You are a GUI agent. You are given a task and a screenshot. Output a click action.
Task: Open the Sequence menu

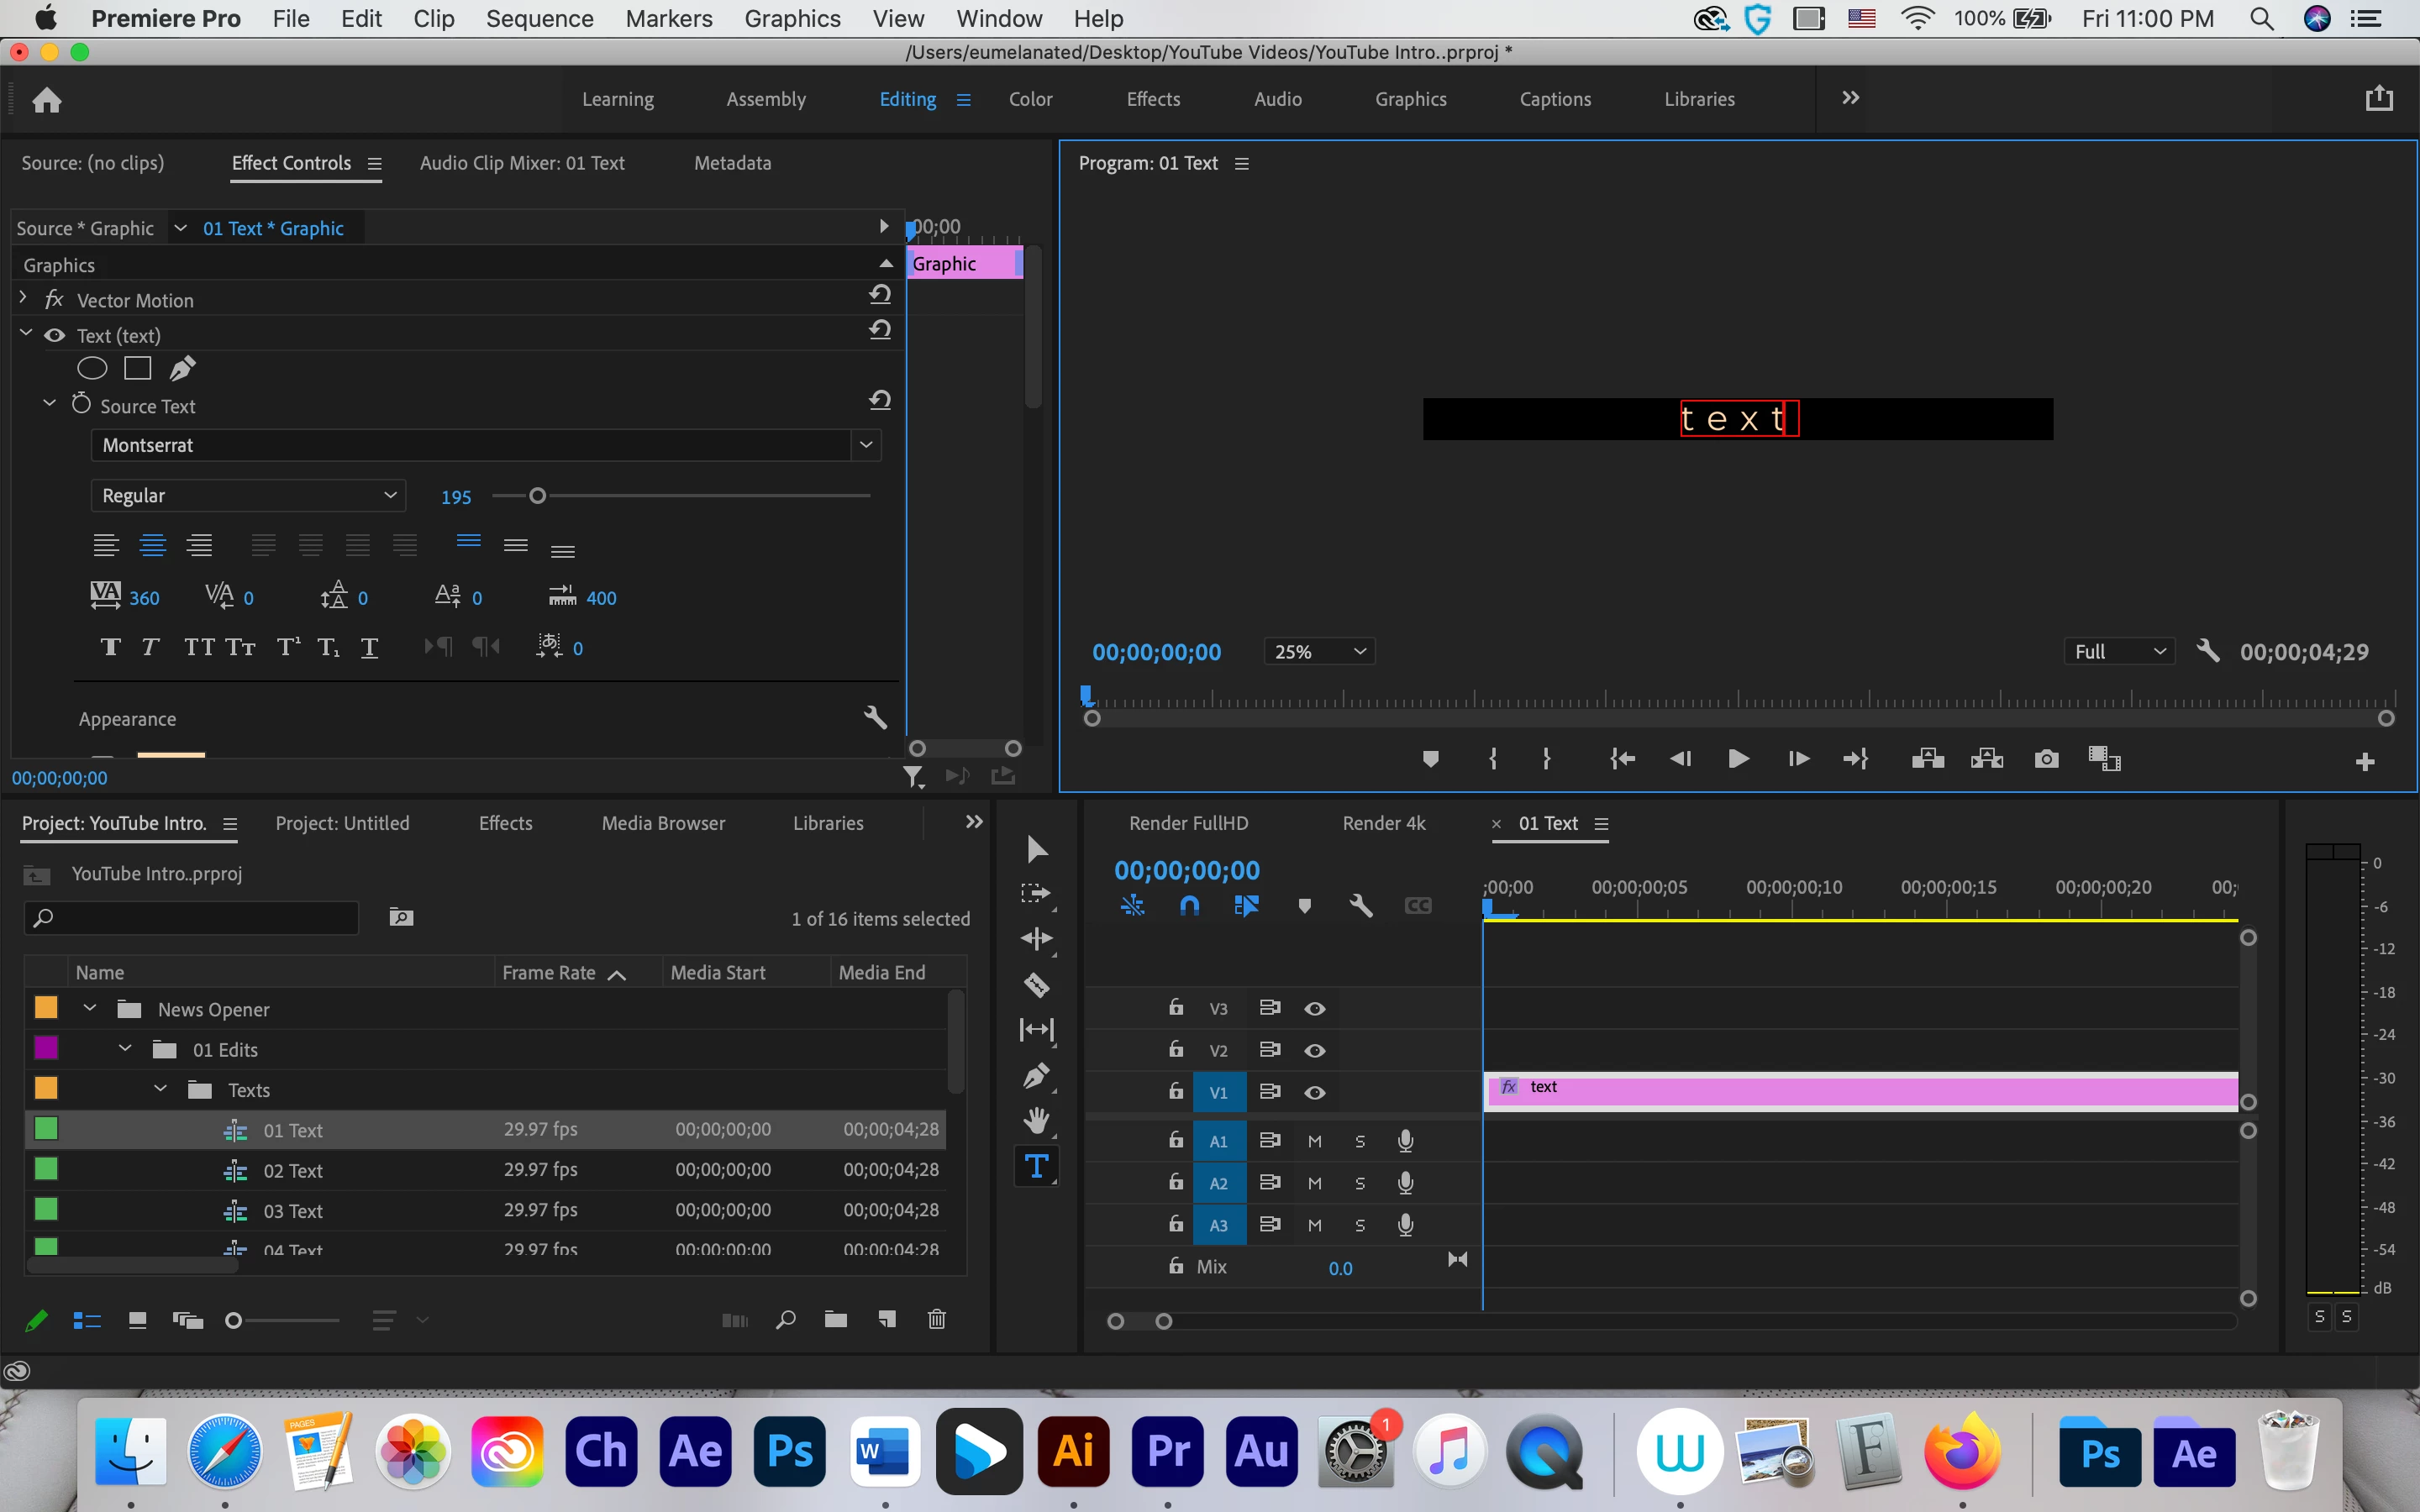click(x=539, y=19)
